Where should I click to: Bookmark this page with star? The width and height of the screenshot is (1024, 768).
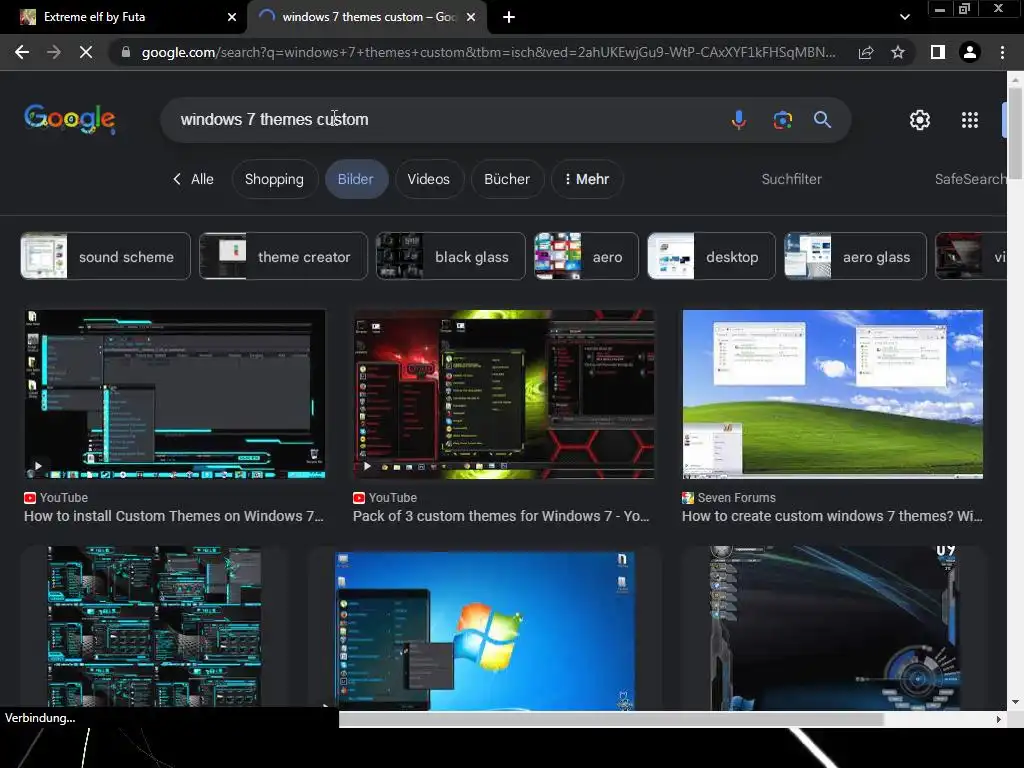(x=898, y=52)
